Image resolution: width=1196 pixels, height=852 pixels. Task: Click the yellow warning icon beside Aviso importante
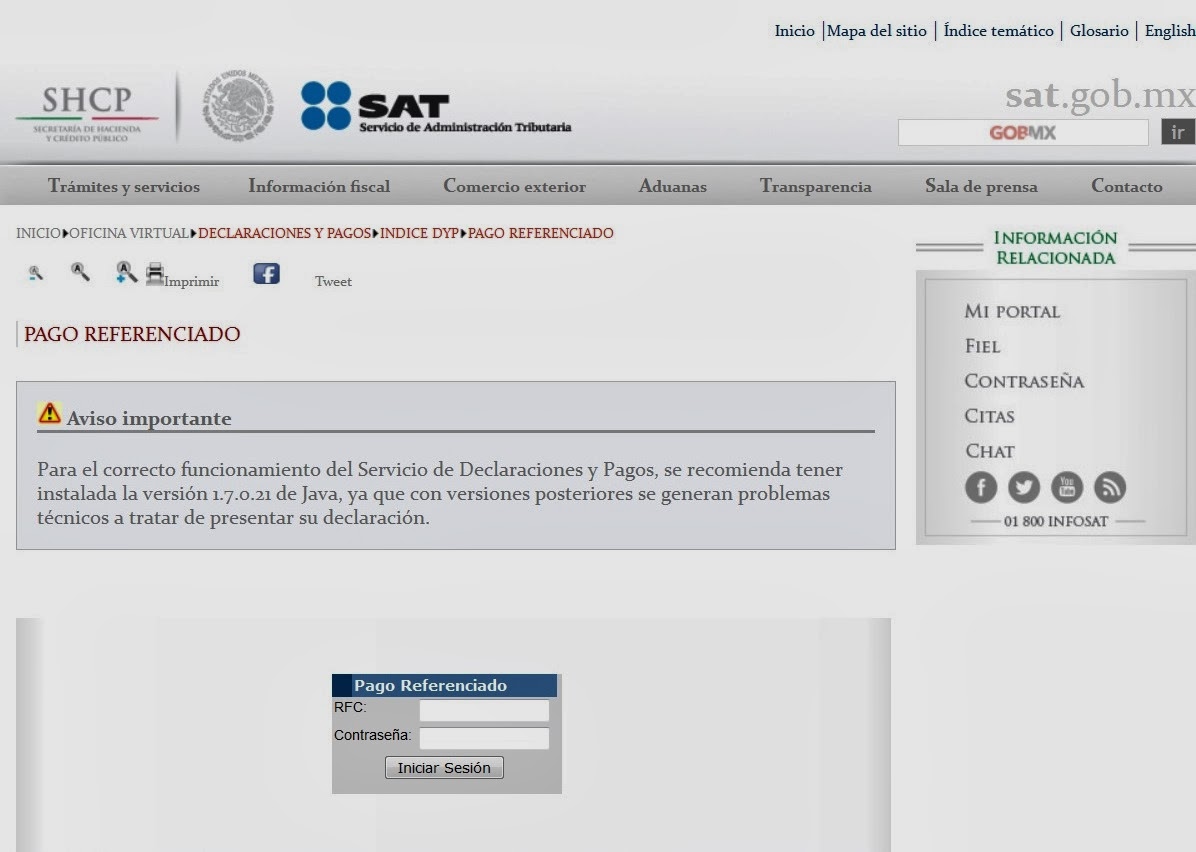50,413
